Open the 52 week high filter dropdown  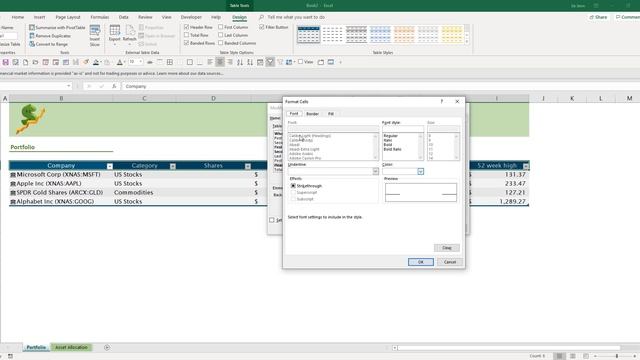(x=526, y=166)
